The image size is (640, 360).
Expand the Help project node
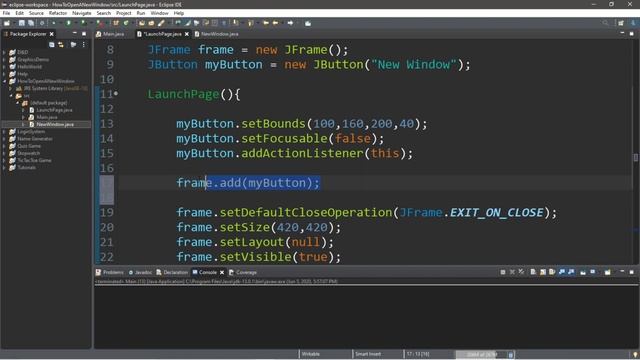4,74
